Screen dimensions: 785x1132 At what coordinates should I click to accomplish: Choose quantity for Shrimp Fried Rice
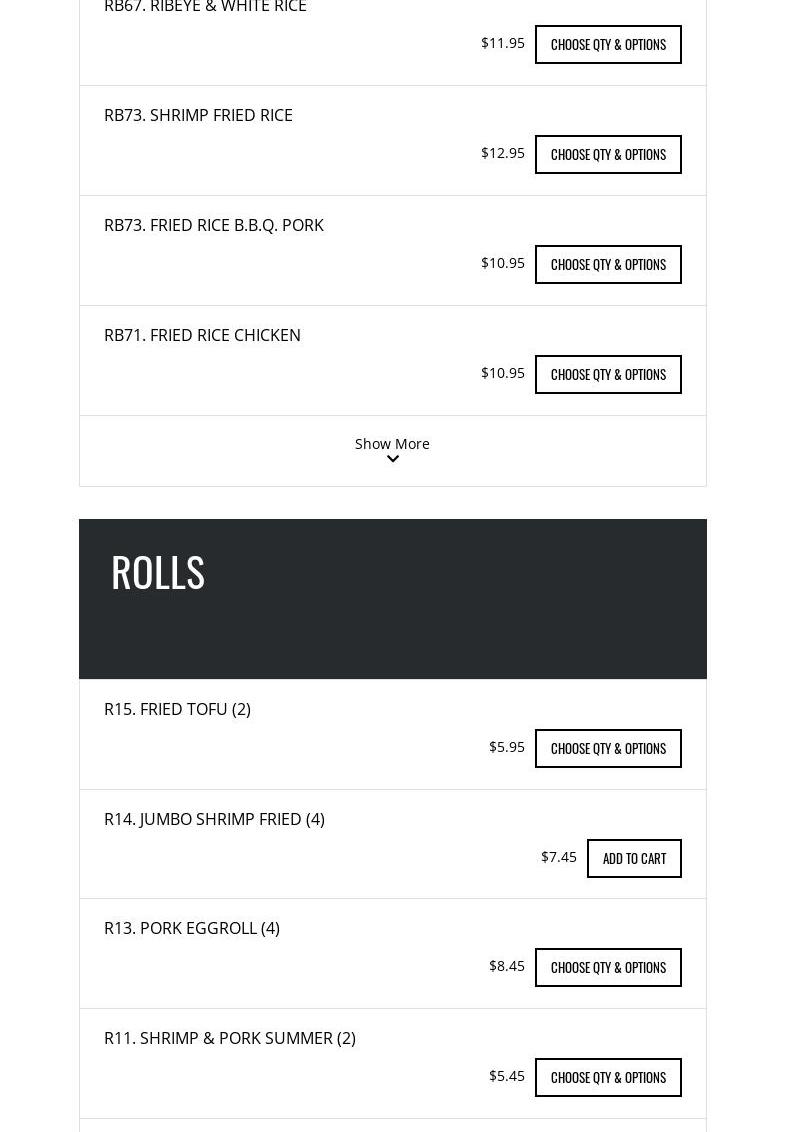point(608,154)
